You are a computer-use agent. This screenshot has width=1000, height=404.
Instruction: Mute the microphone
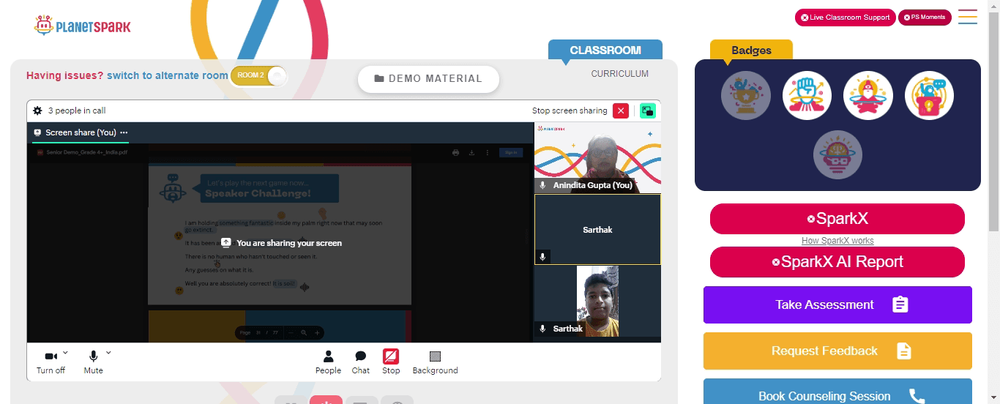click(93, 362)
